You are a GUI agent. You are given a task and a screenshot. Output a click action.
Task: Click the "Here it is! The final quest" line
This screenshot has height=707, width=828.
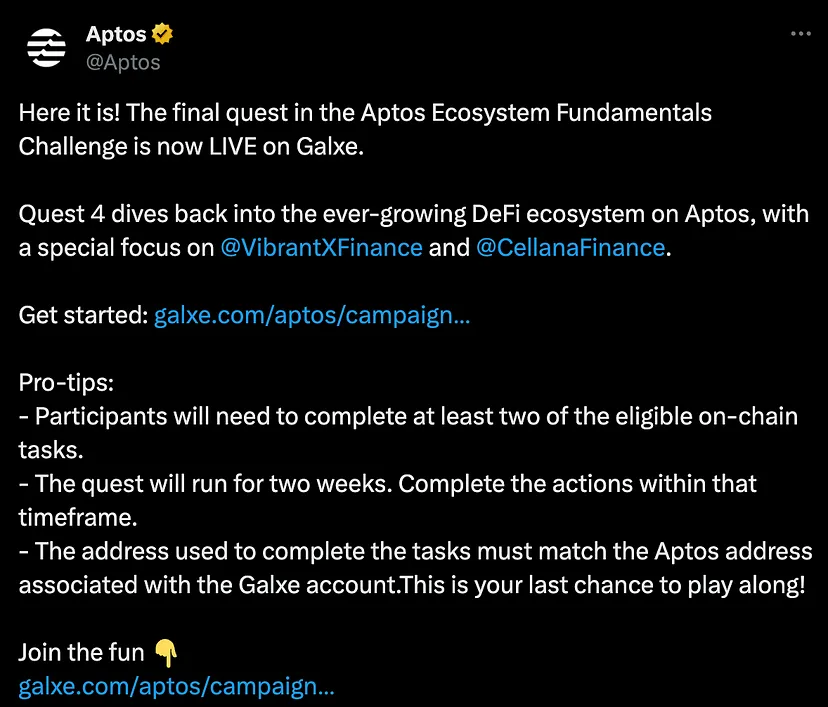[x=365, y=113]
